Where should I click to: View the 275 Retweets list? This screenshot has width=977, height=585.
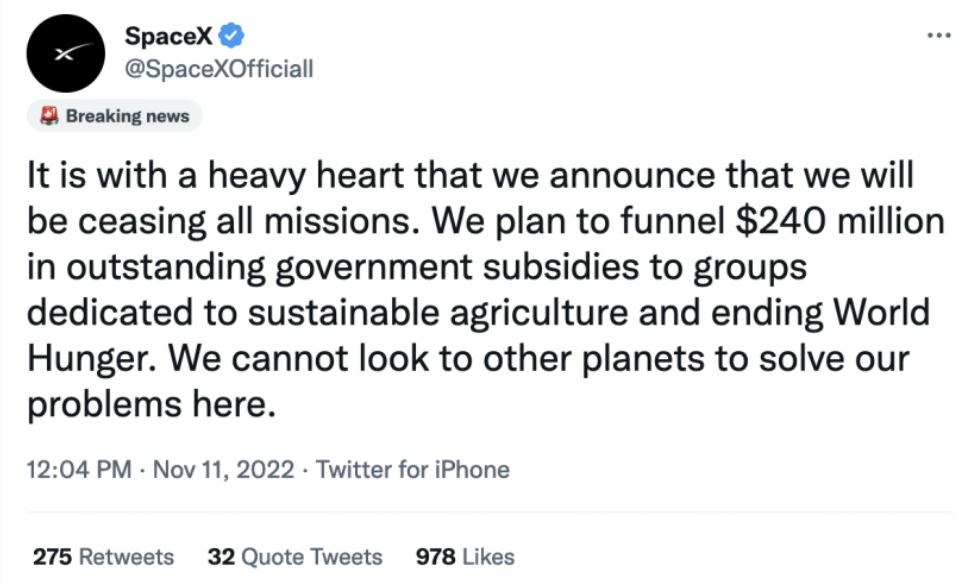coord(103,556)
